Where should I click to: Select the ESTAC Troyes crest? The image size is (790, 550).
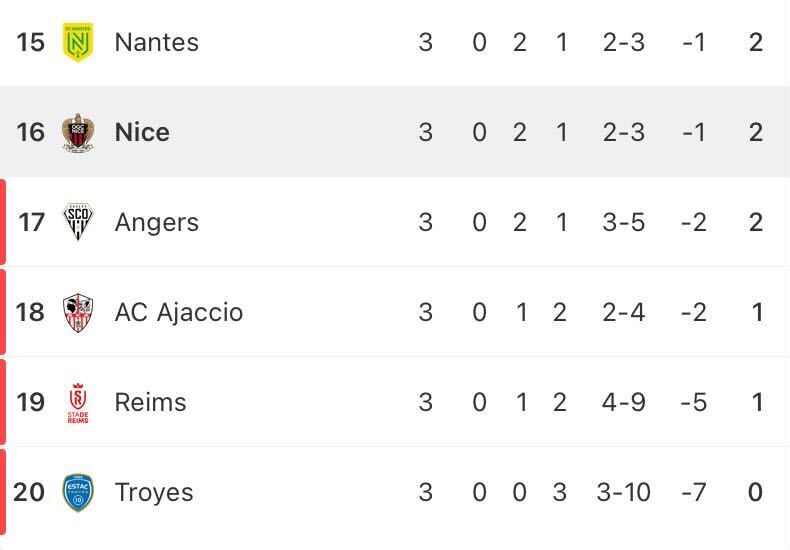click(x=78, y=492)
